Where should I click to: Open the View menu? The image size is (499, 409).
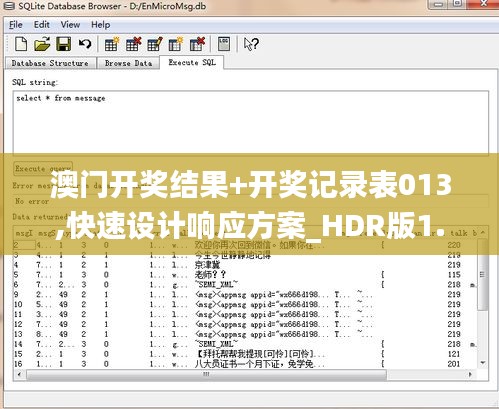tap(70, 25)
